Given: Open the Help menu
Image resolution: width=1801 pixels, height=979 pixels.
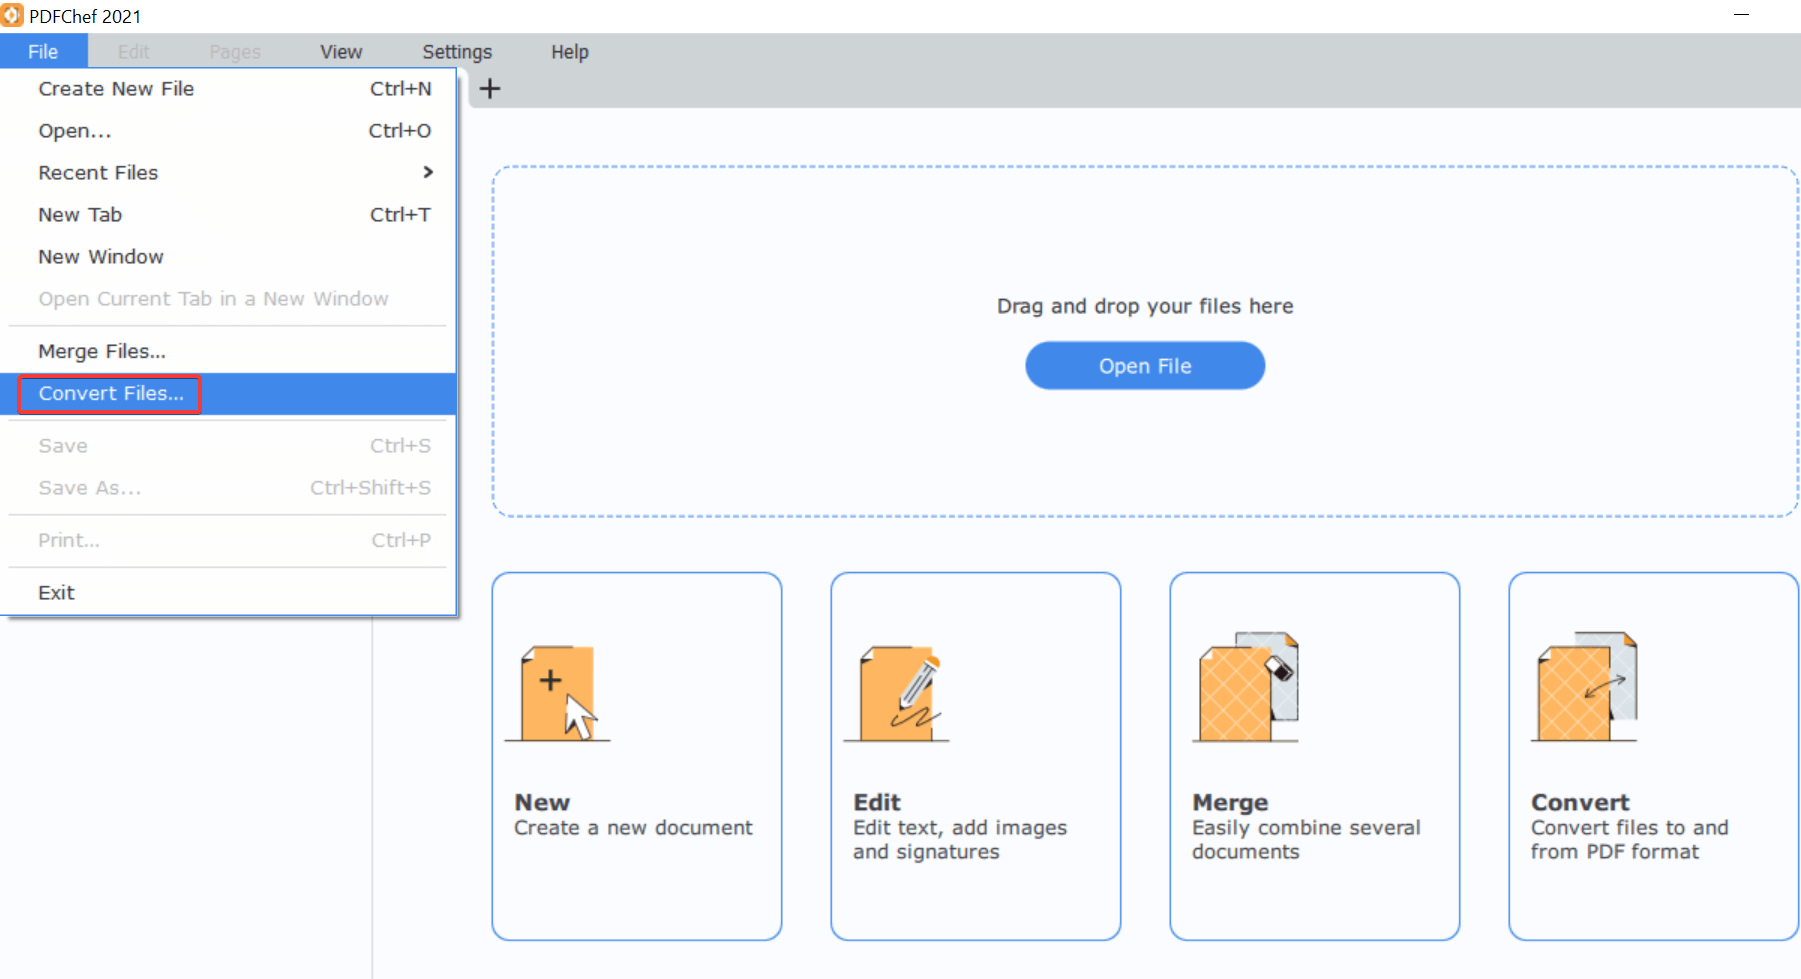Looking at the screenshot, I should point(569,51).
